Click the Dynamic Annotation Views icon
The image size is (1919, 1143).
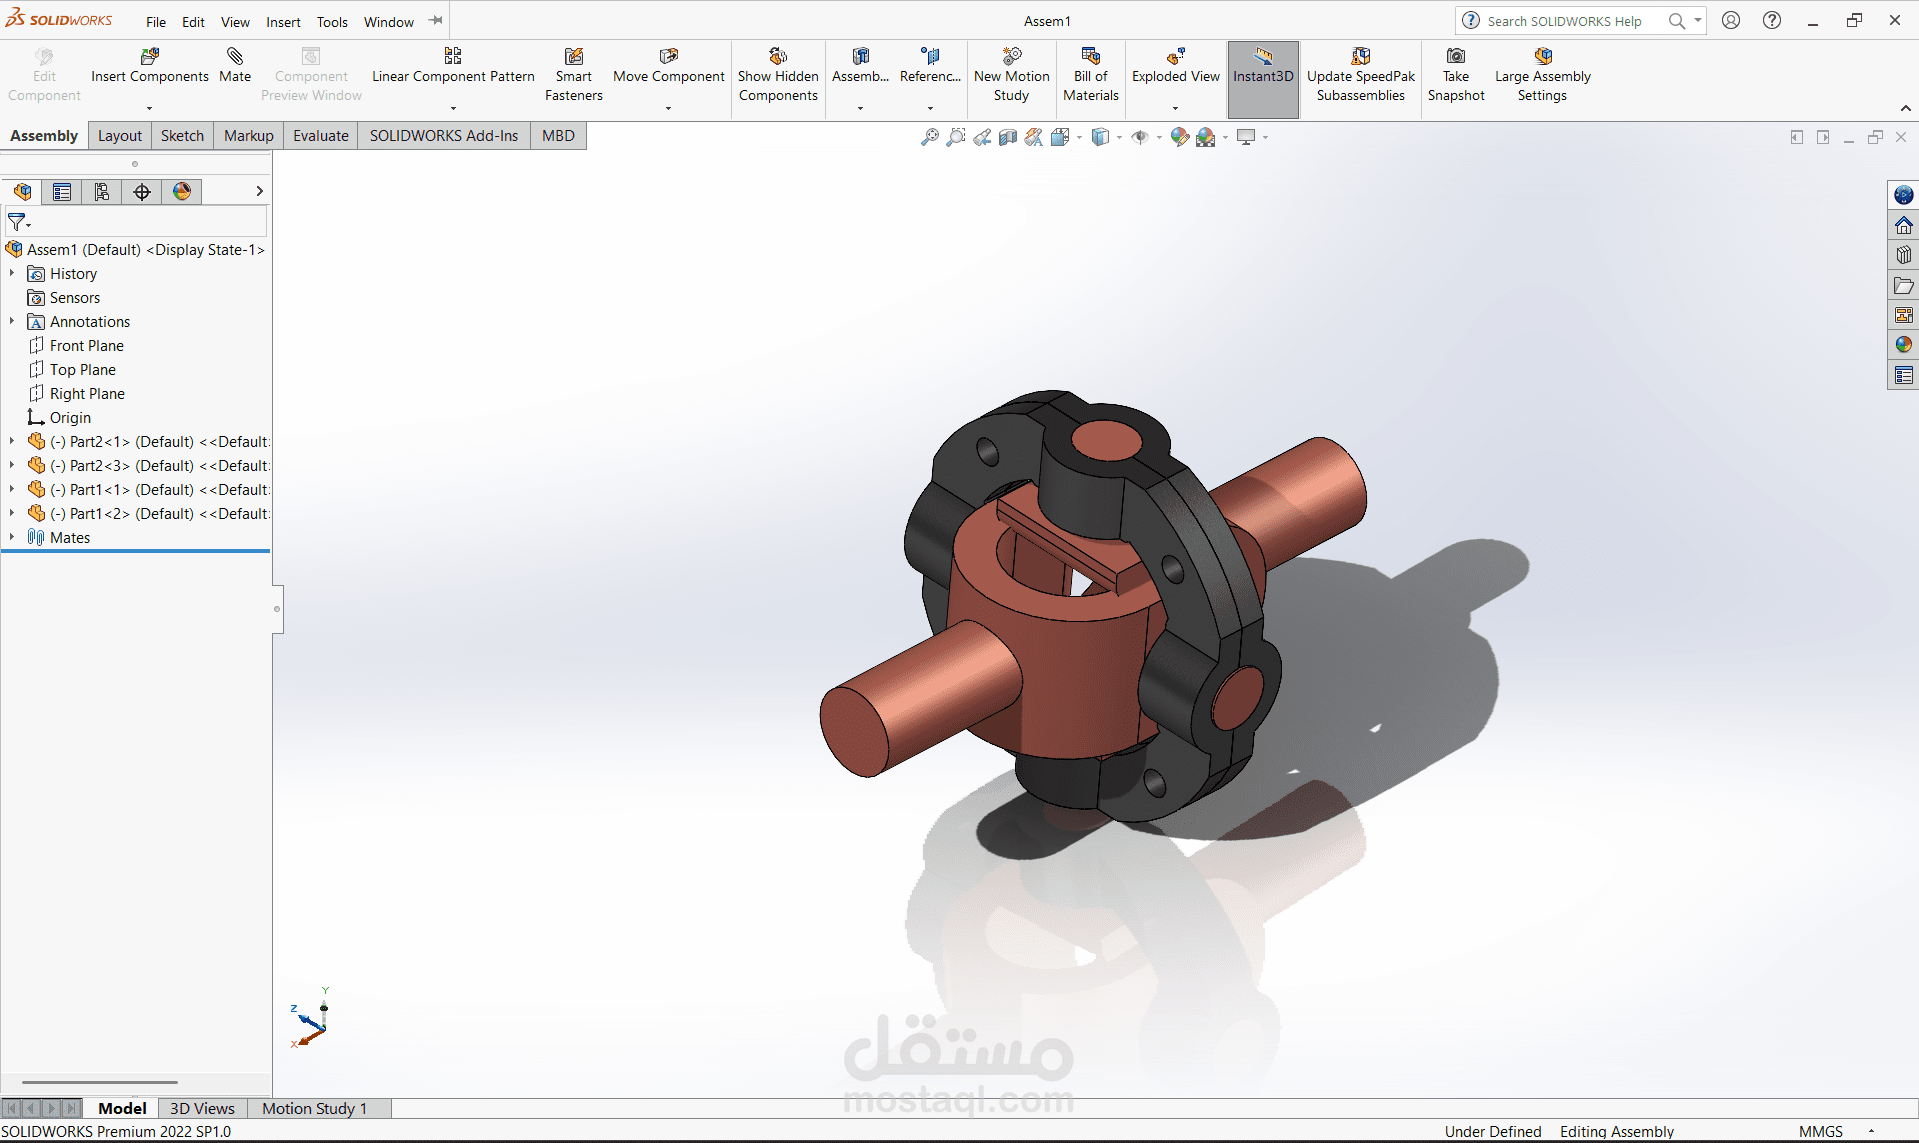(1034, 137)
